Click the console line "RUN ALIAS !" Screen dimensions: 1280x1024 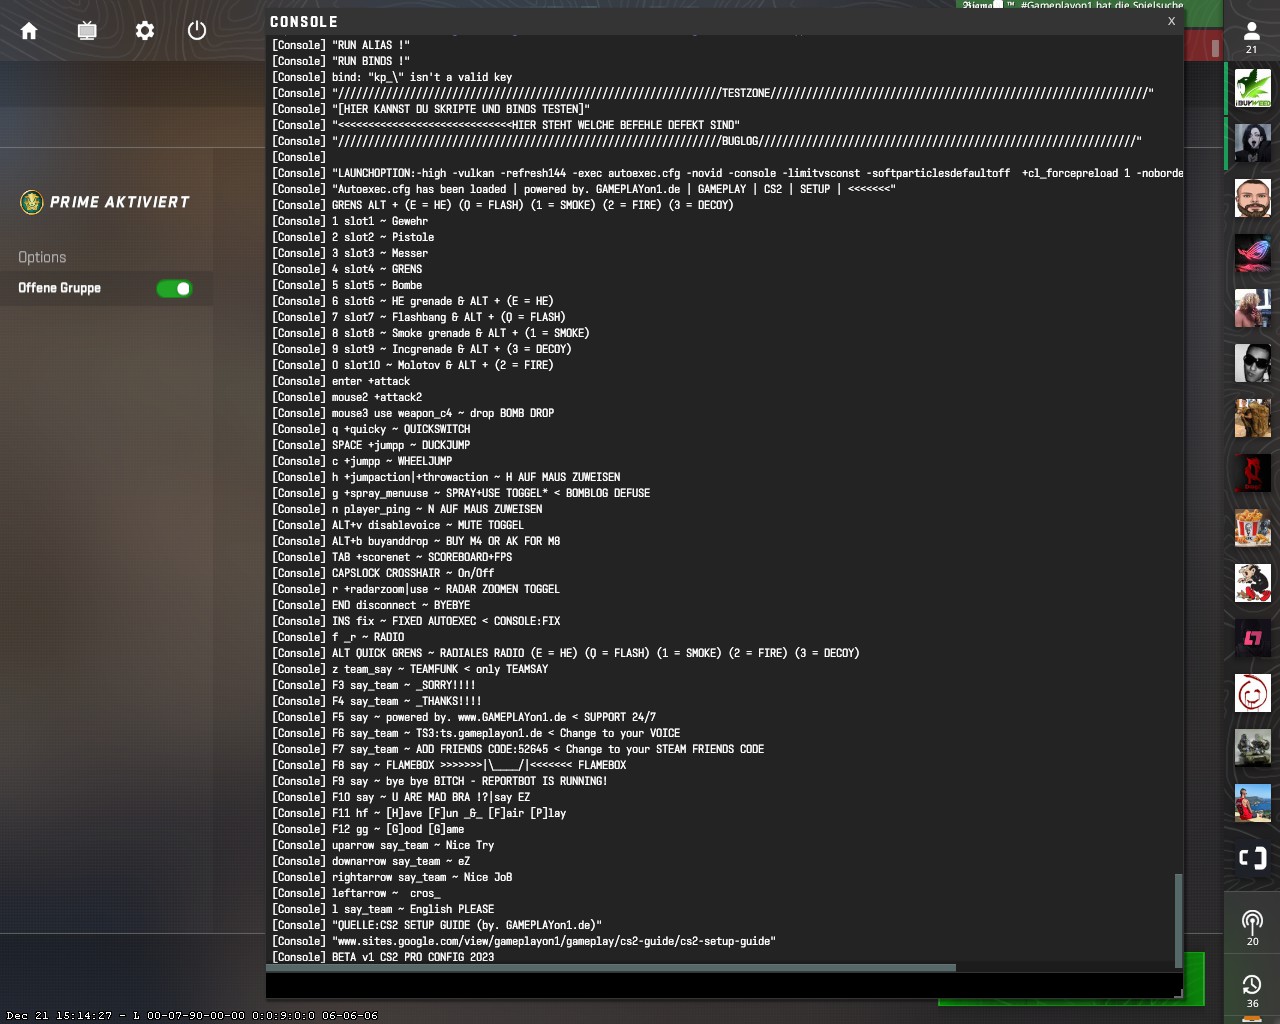click(341, 45)
